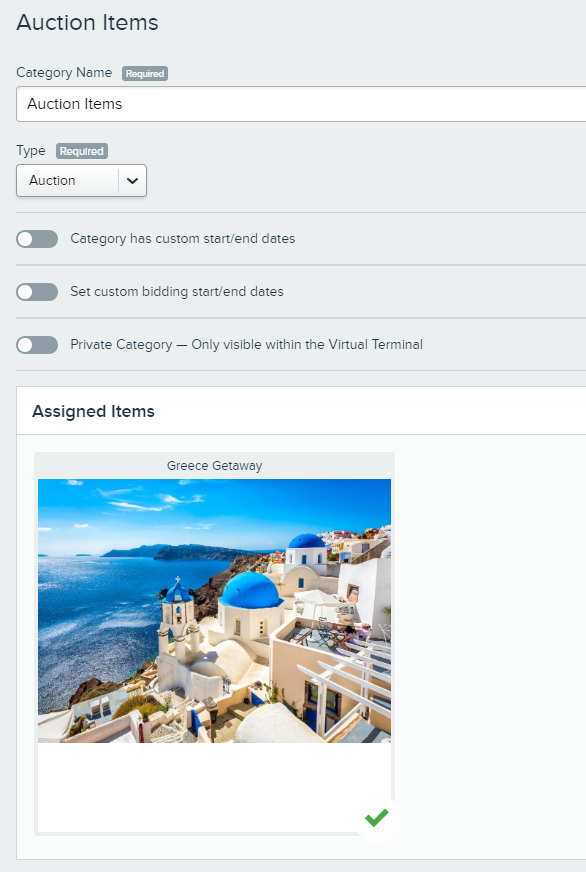This screenshot has width=586, height=872.
Task: Click the Greece Getaway item title
Action: [x=215, y=465]
